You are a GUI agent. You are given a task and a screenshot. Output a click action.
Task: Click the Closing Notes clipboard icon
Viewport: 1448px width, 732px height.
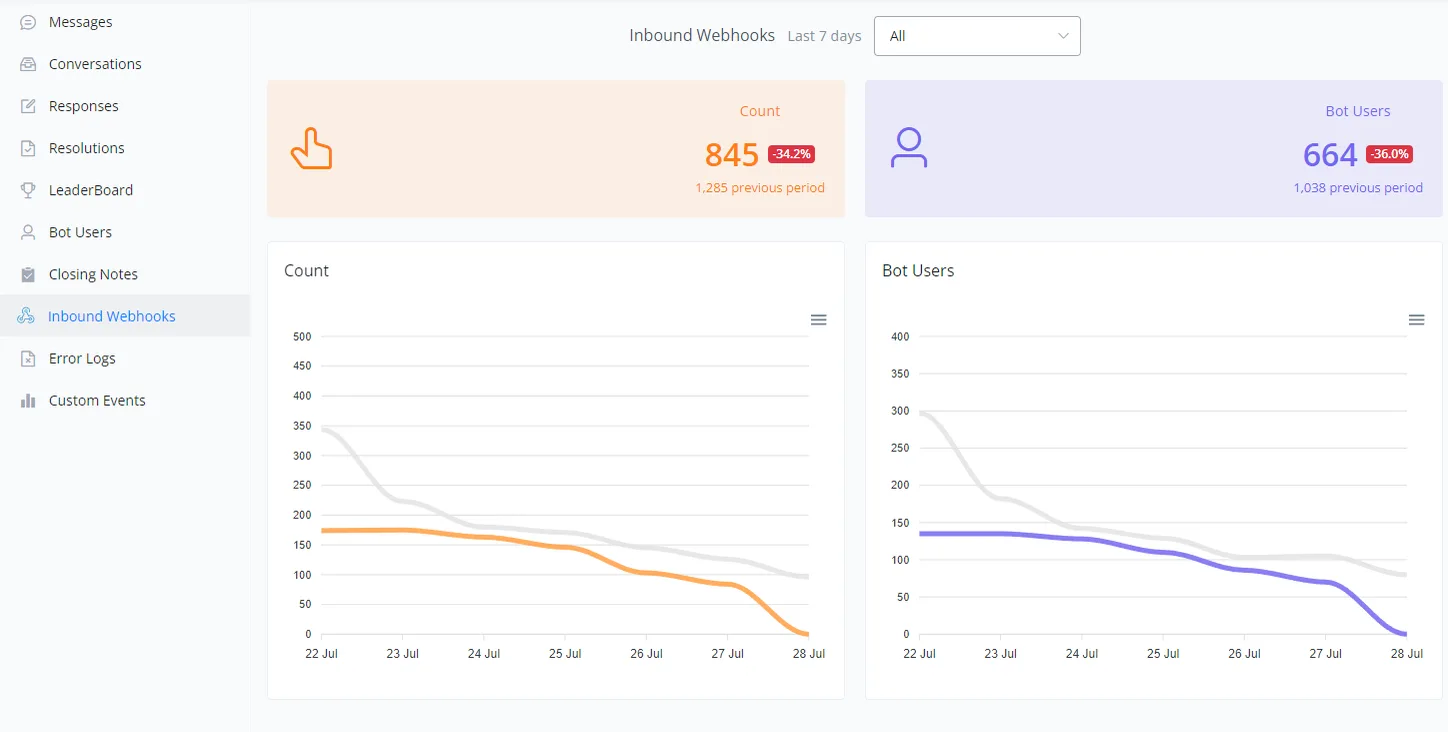click(28, 274)
